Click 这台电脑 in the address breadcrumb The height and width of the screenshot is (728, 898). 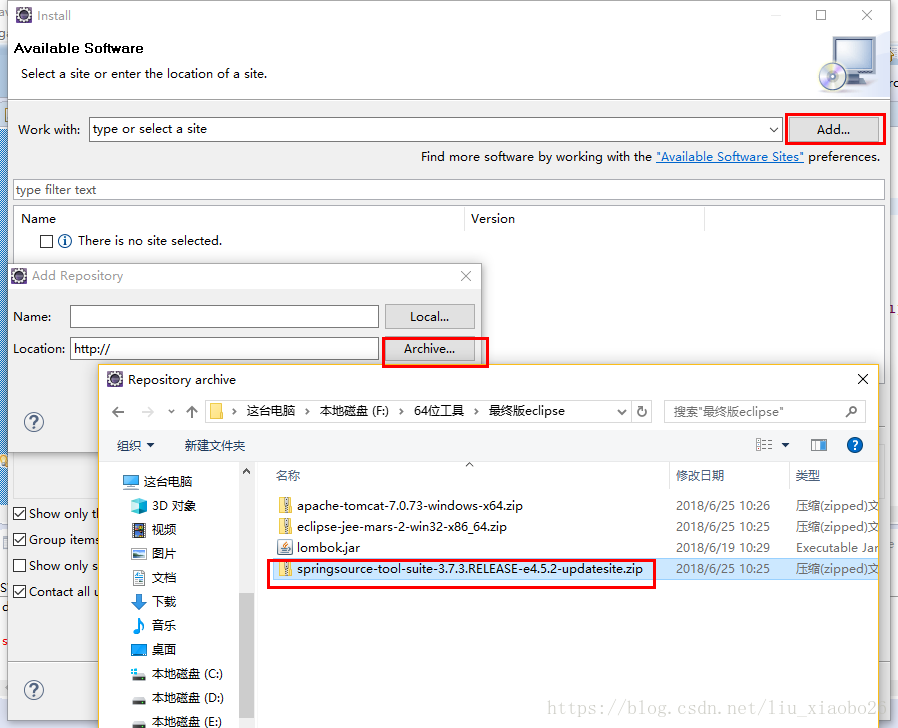pyautogui.click(x=271, y=411)
